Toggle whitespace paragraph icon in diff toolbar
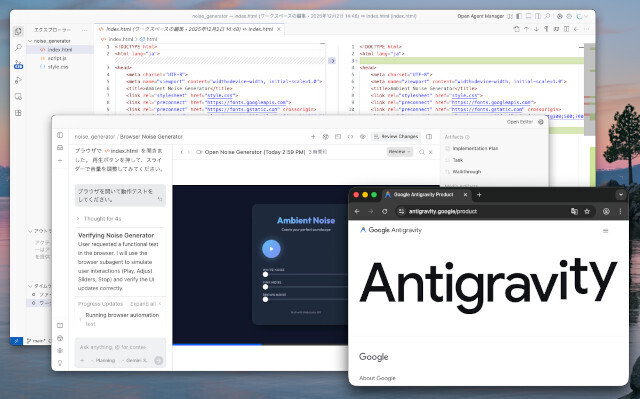This screenshot has width=640, height=399. coord(546,29)
